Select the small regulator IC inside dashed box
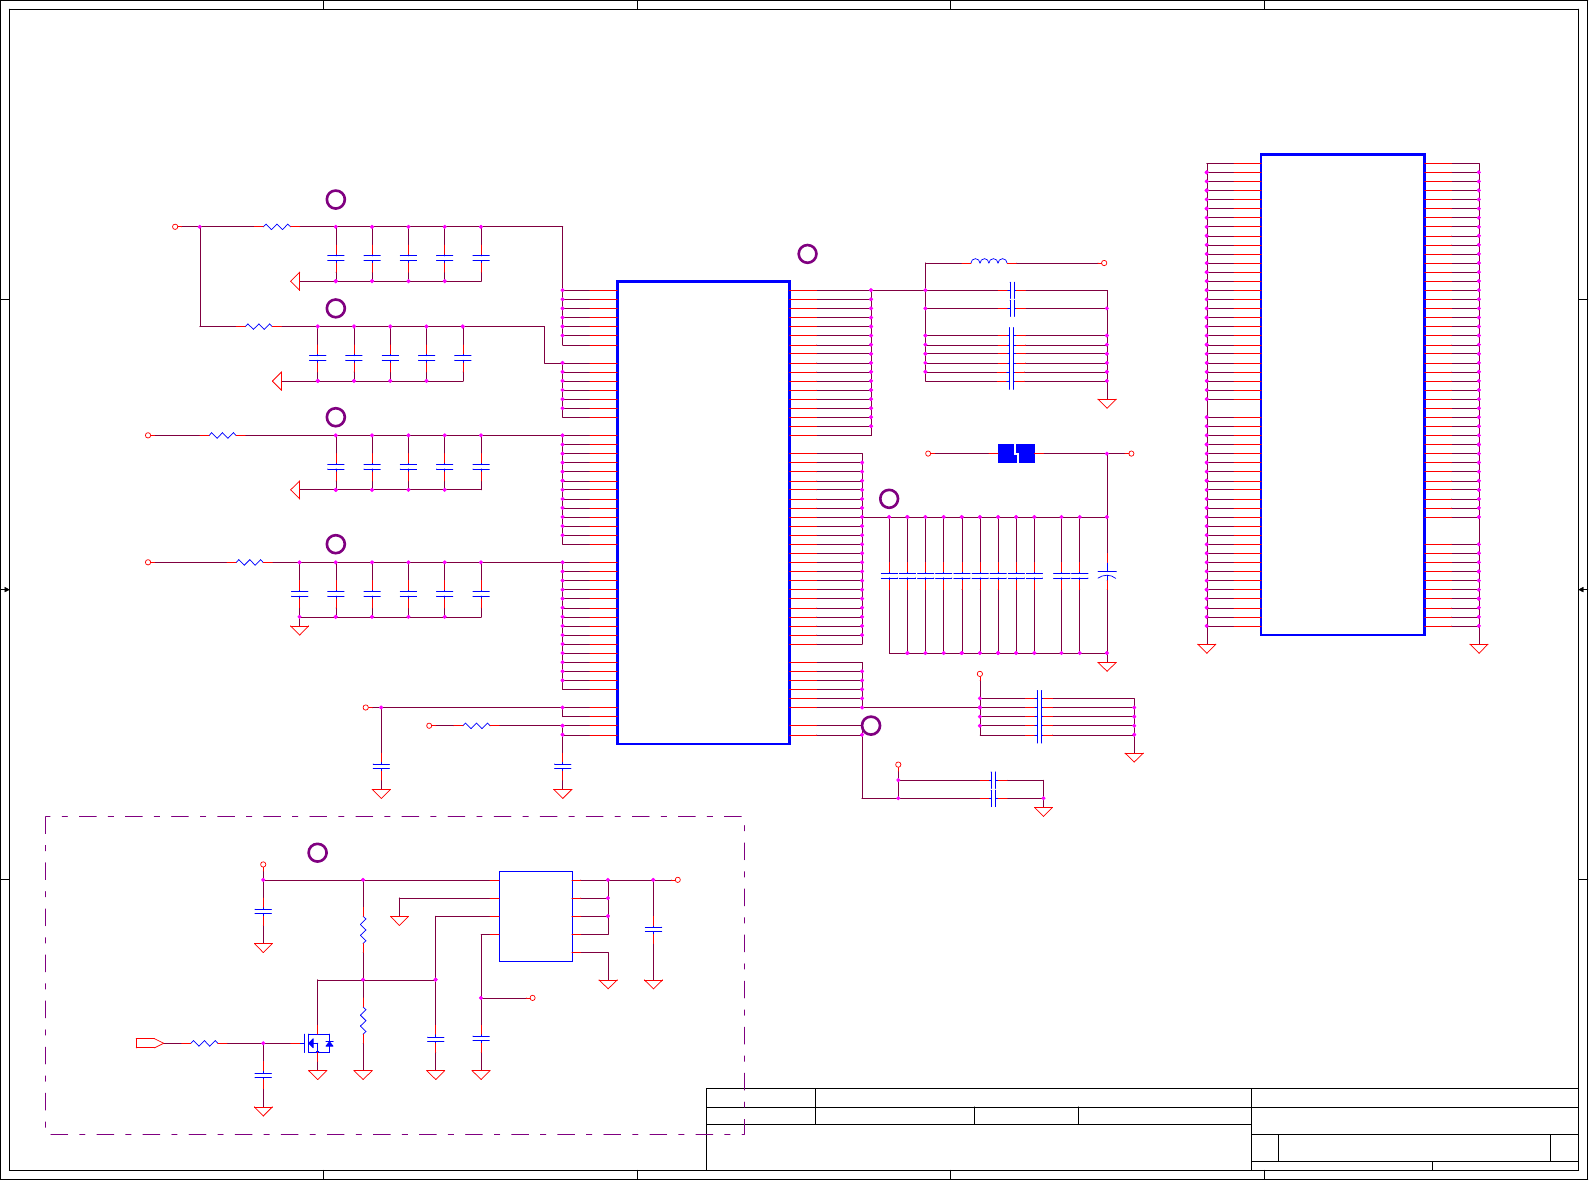The height and width of the screenshot is (1180, 1589). click(x=536, y=916)
